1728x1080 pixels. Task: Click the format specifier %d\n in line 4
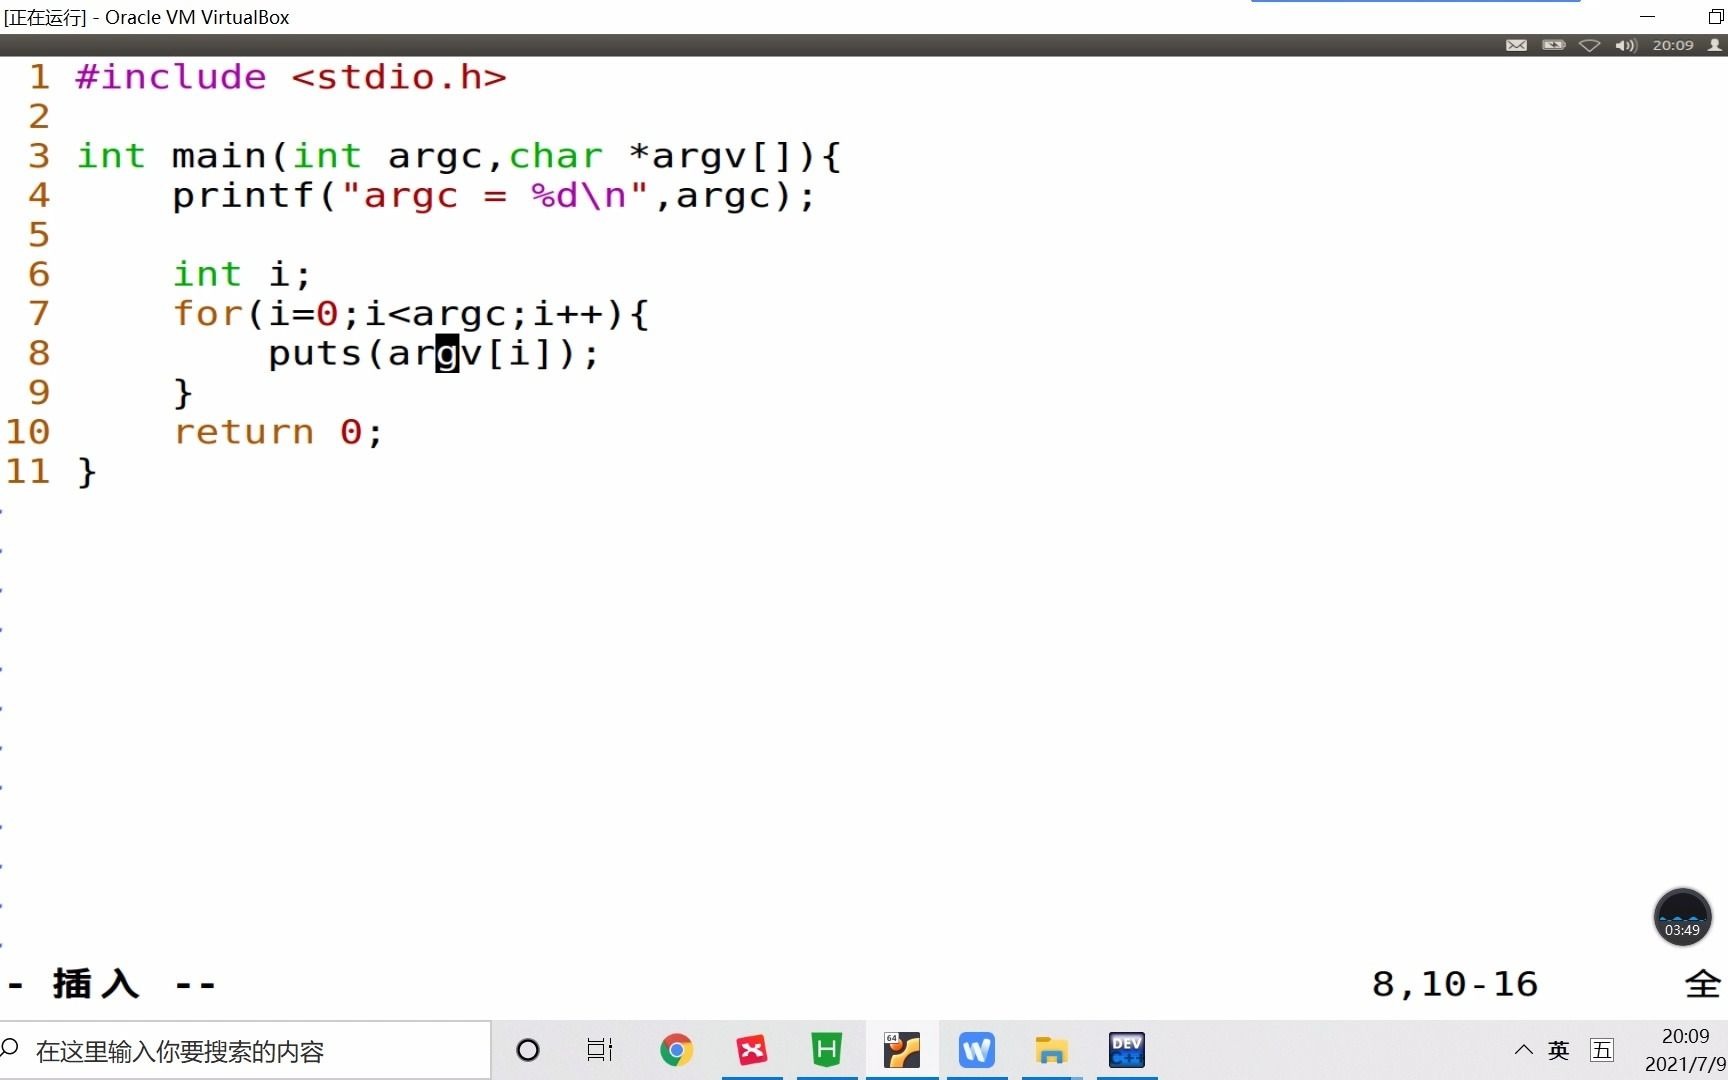[x=580, y=195]
